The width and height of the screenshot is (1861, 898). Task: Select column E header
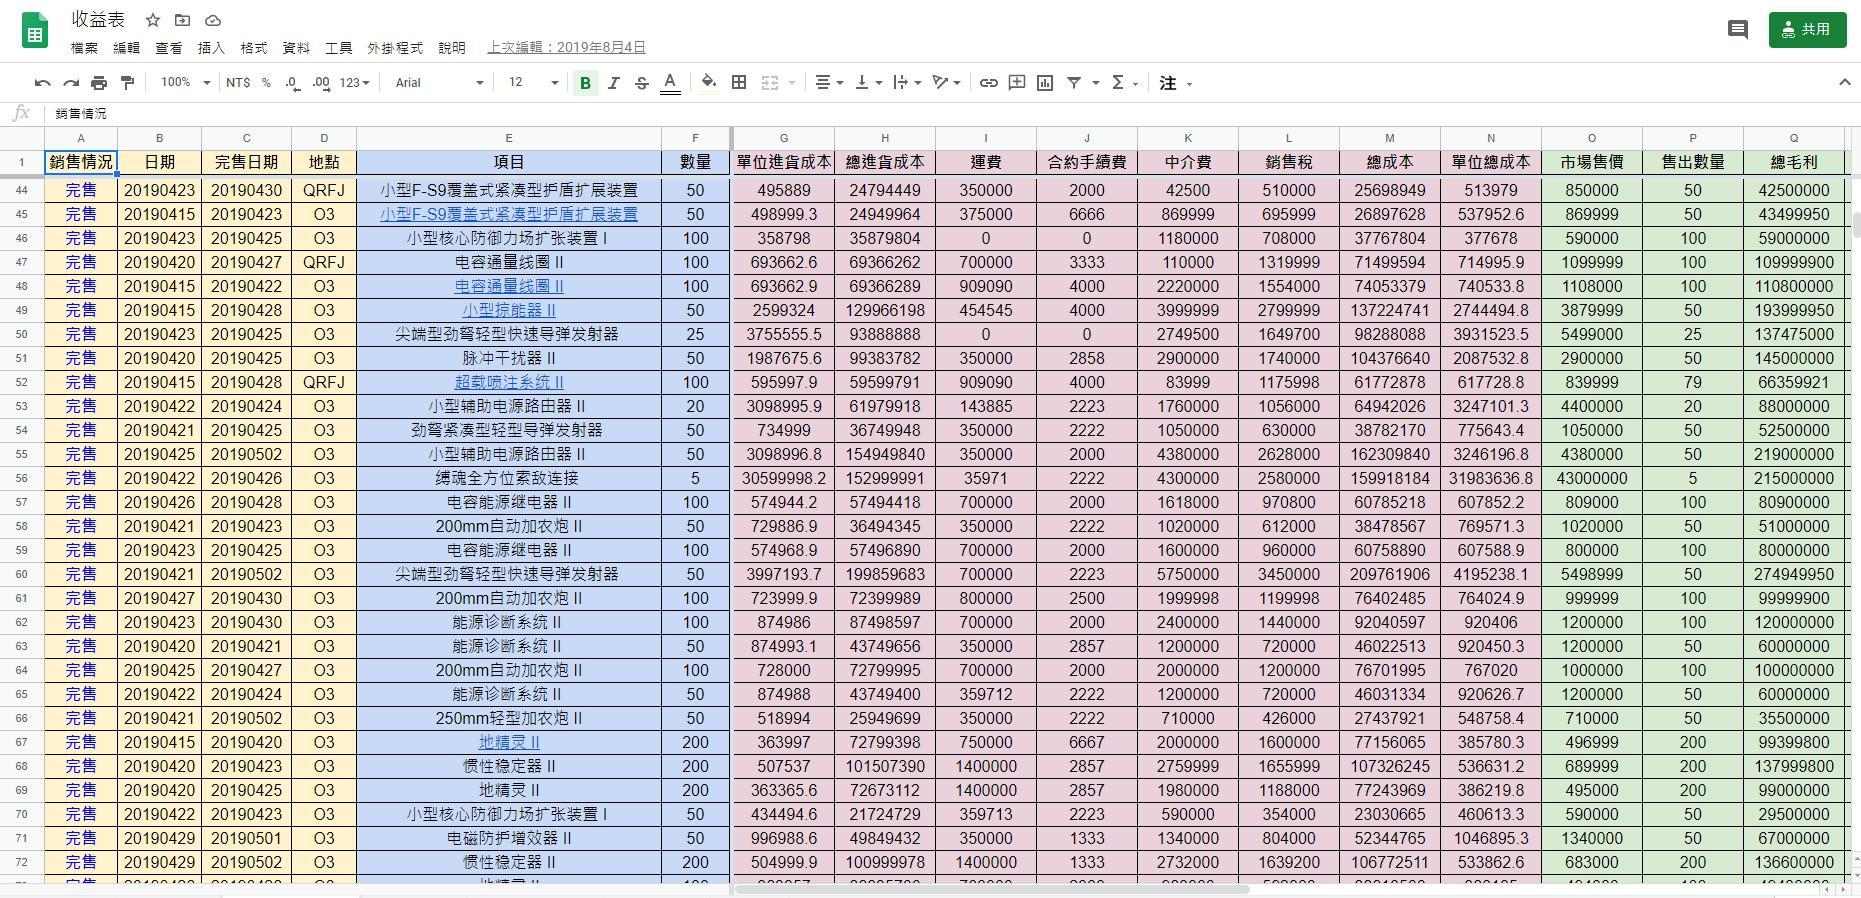point(509,138)
